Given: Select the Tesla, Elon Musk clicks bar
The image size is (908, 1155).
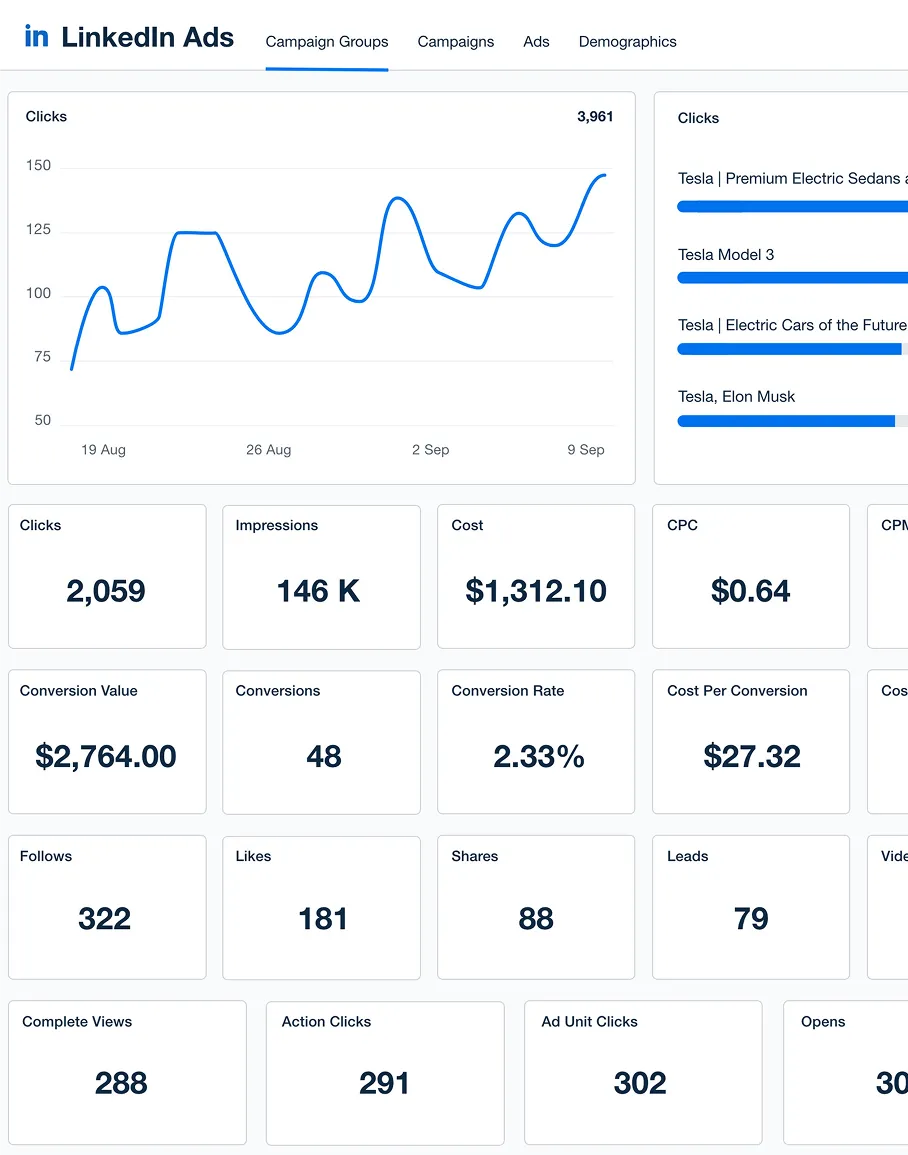Looking at the screenshot, I should tap(792, 421).
